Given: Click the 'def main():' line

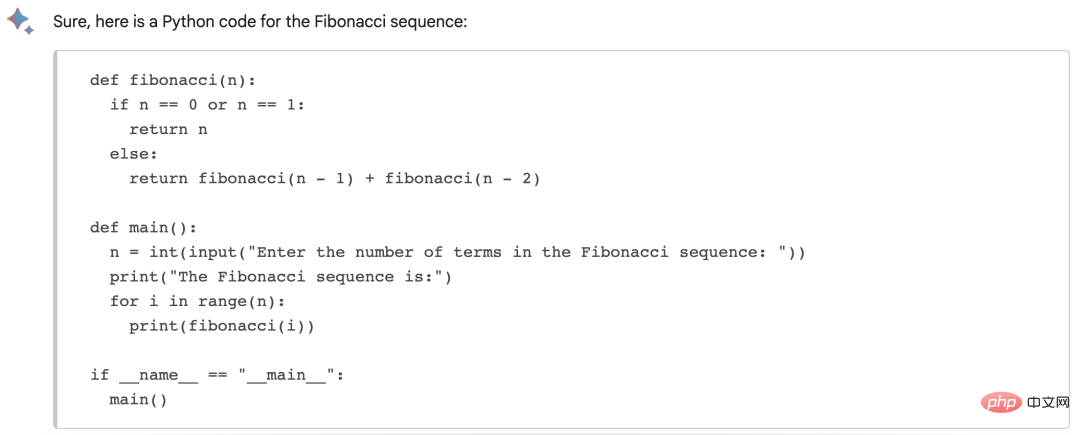Looking at the screenshot, I should pyautogui.click(x=143, y=227).
